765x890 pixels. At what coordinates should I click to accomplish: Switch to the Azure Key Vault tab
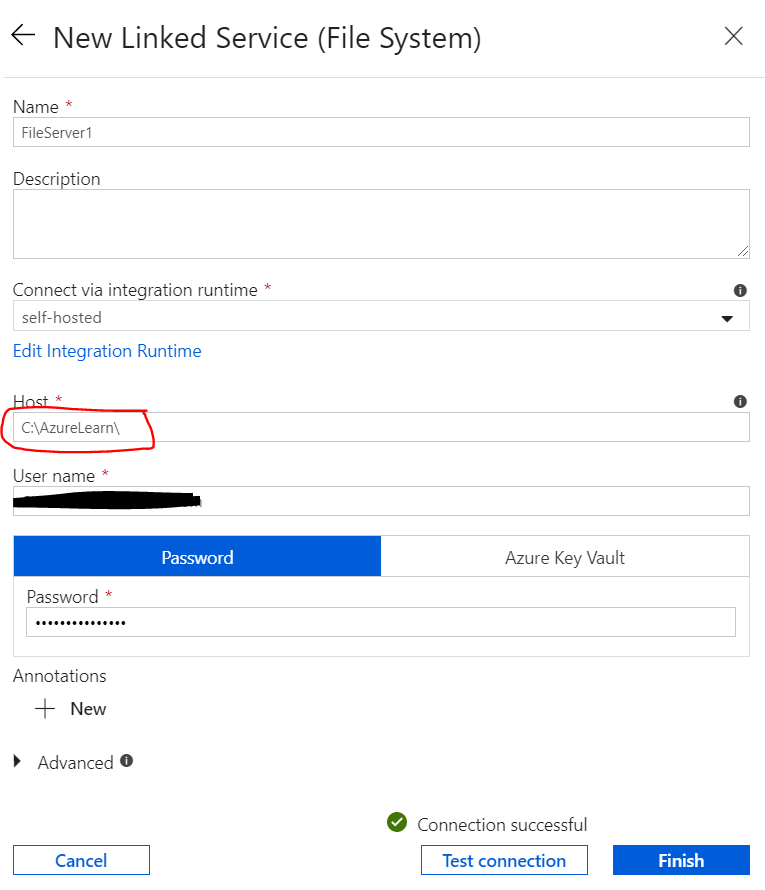(565, 557)
